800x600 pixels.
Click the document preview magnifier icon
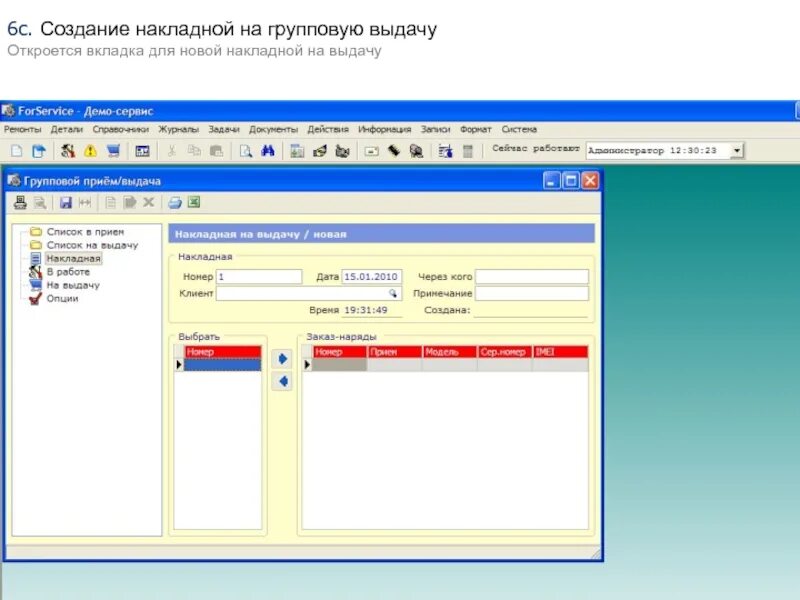coord(246,151)
